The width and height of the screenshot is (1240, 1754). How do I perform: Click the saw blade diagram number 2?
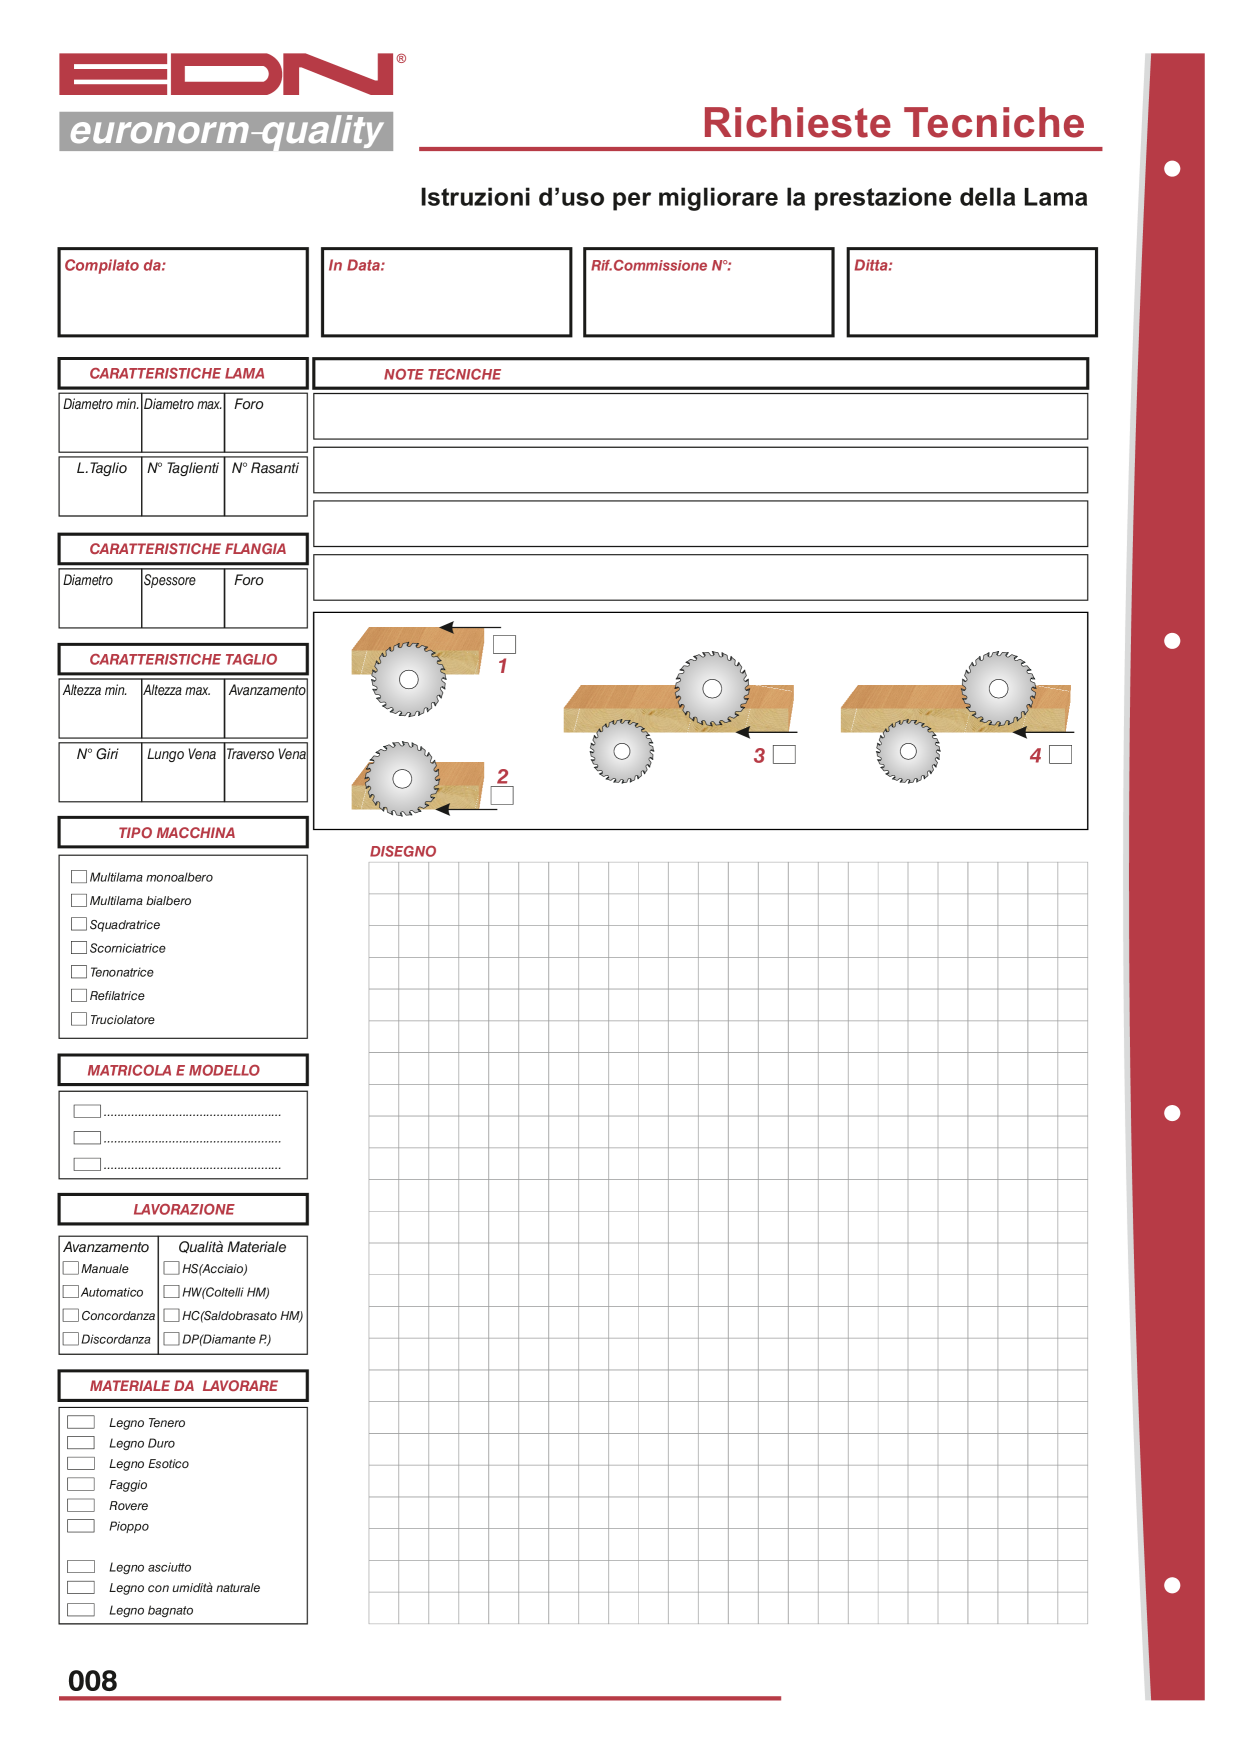tap(416, 779)
